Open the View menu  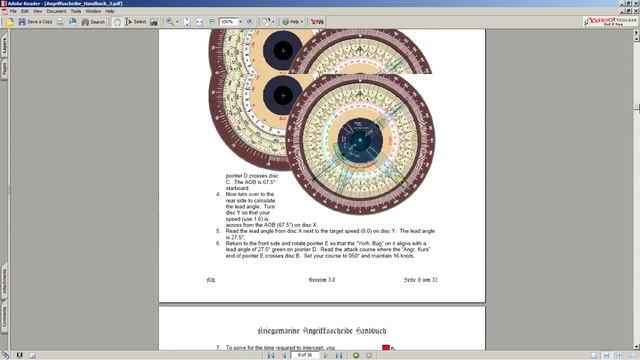click(x=38, y=11)
